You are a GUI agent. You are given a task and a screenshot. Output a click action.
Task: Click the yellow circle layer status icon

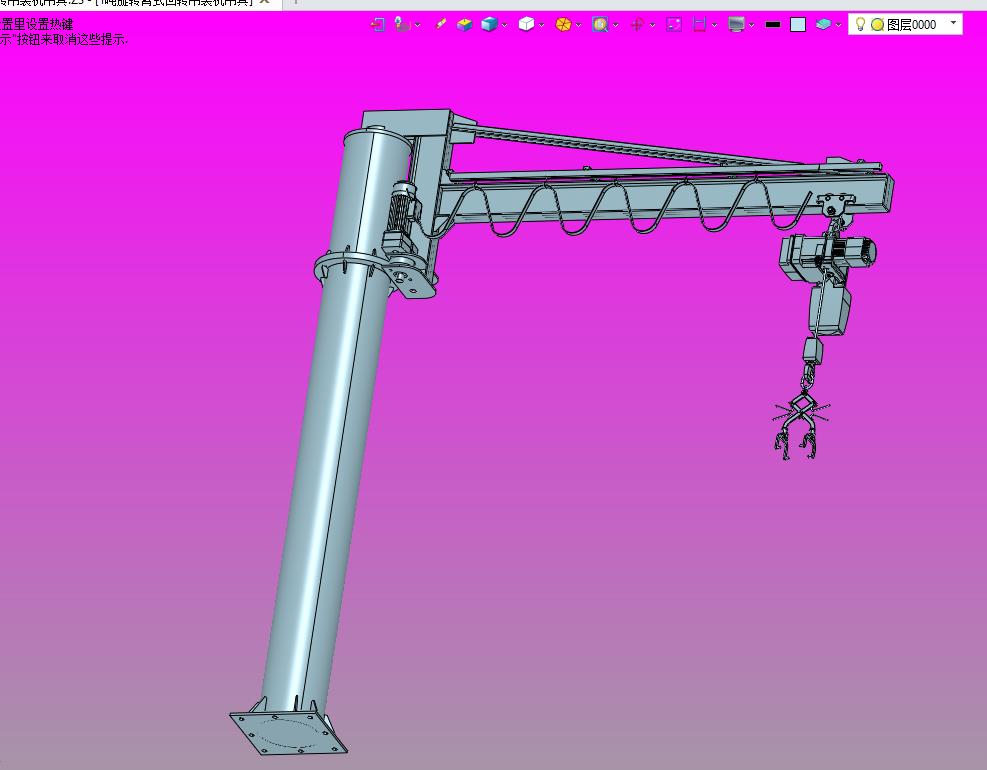click(877, 25)
